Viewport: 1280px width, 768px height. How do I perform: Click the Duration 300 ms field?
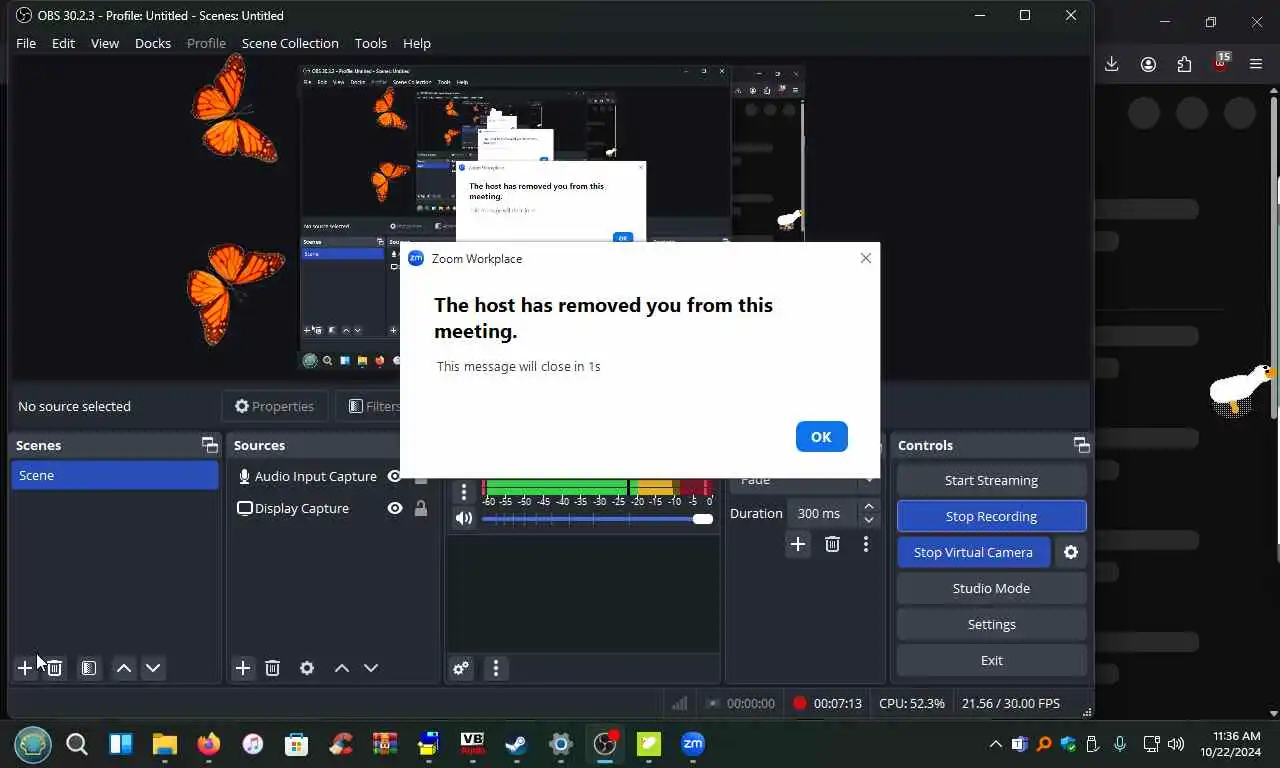824,513
